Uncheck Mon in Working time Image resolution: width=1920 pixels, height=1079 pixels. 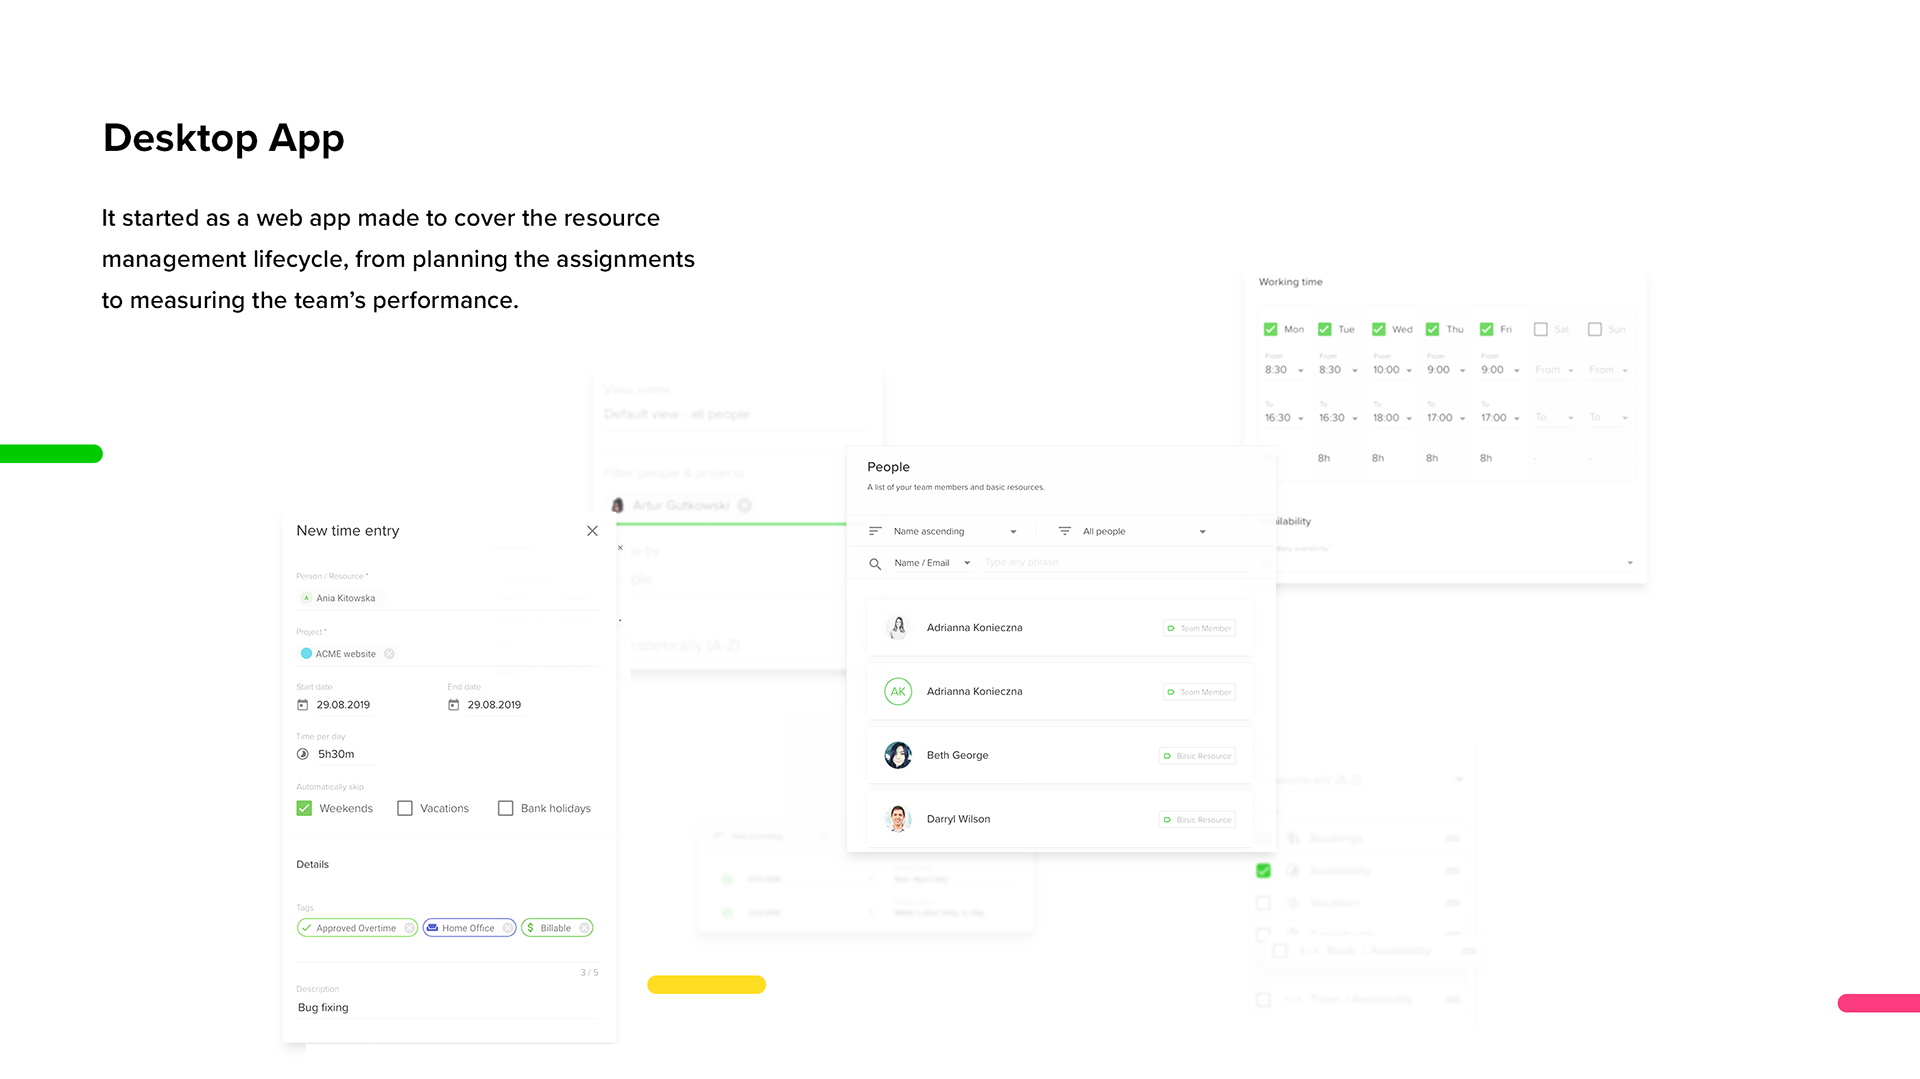[1270, 329]
